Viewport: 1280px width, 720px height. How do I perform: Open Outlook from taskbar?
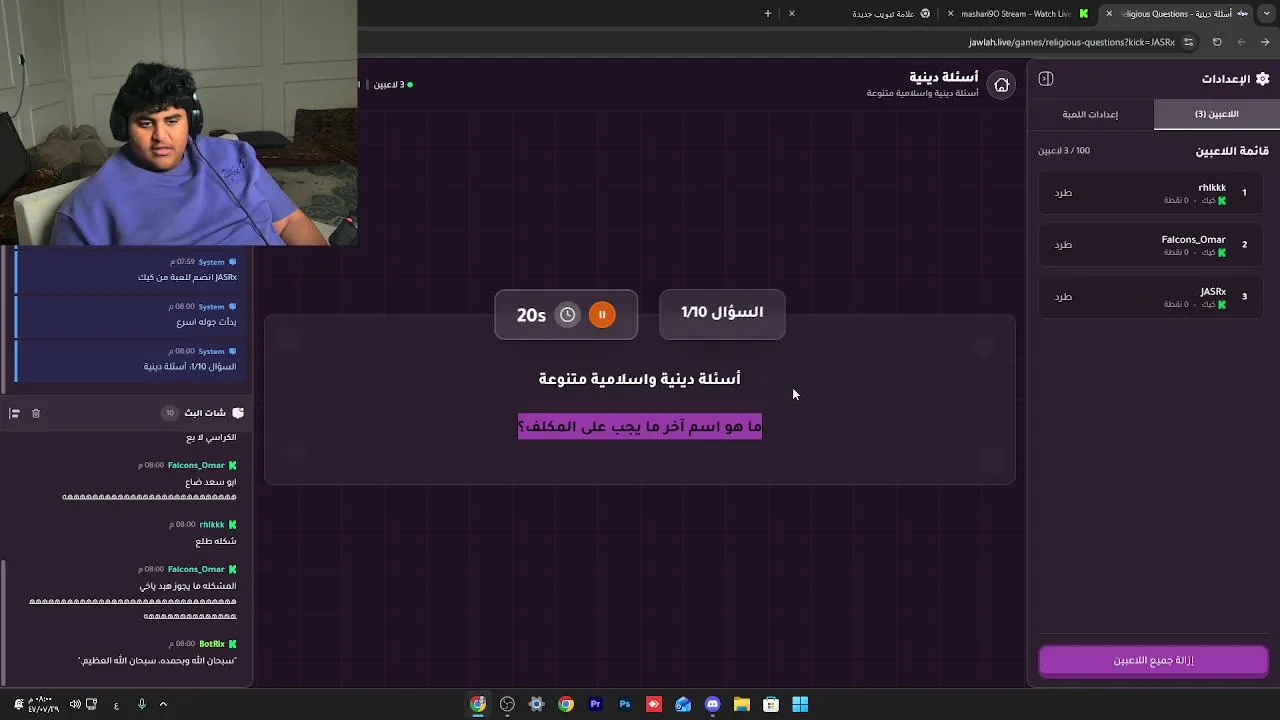(x=683, y=705)
